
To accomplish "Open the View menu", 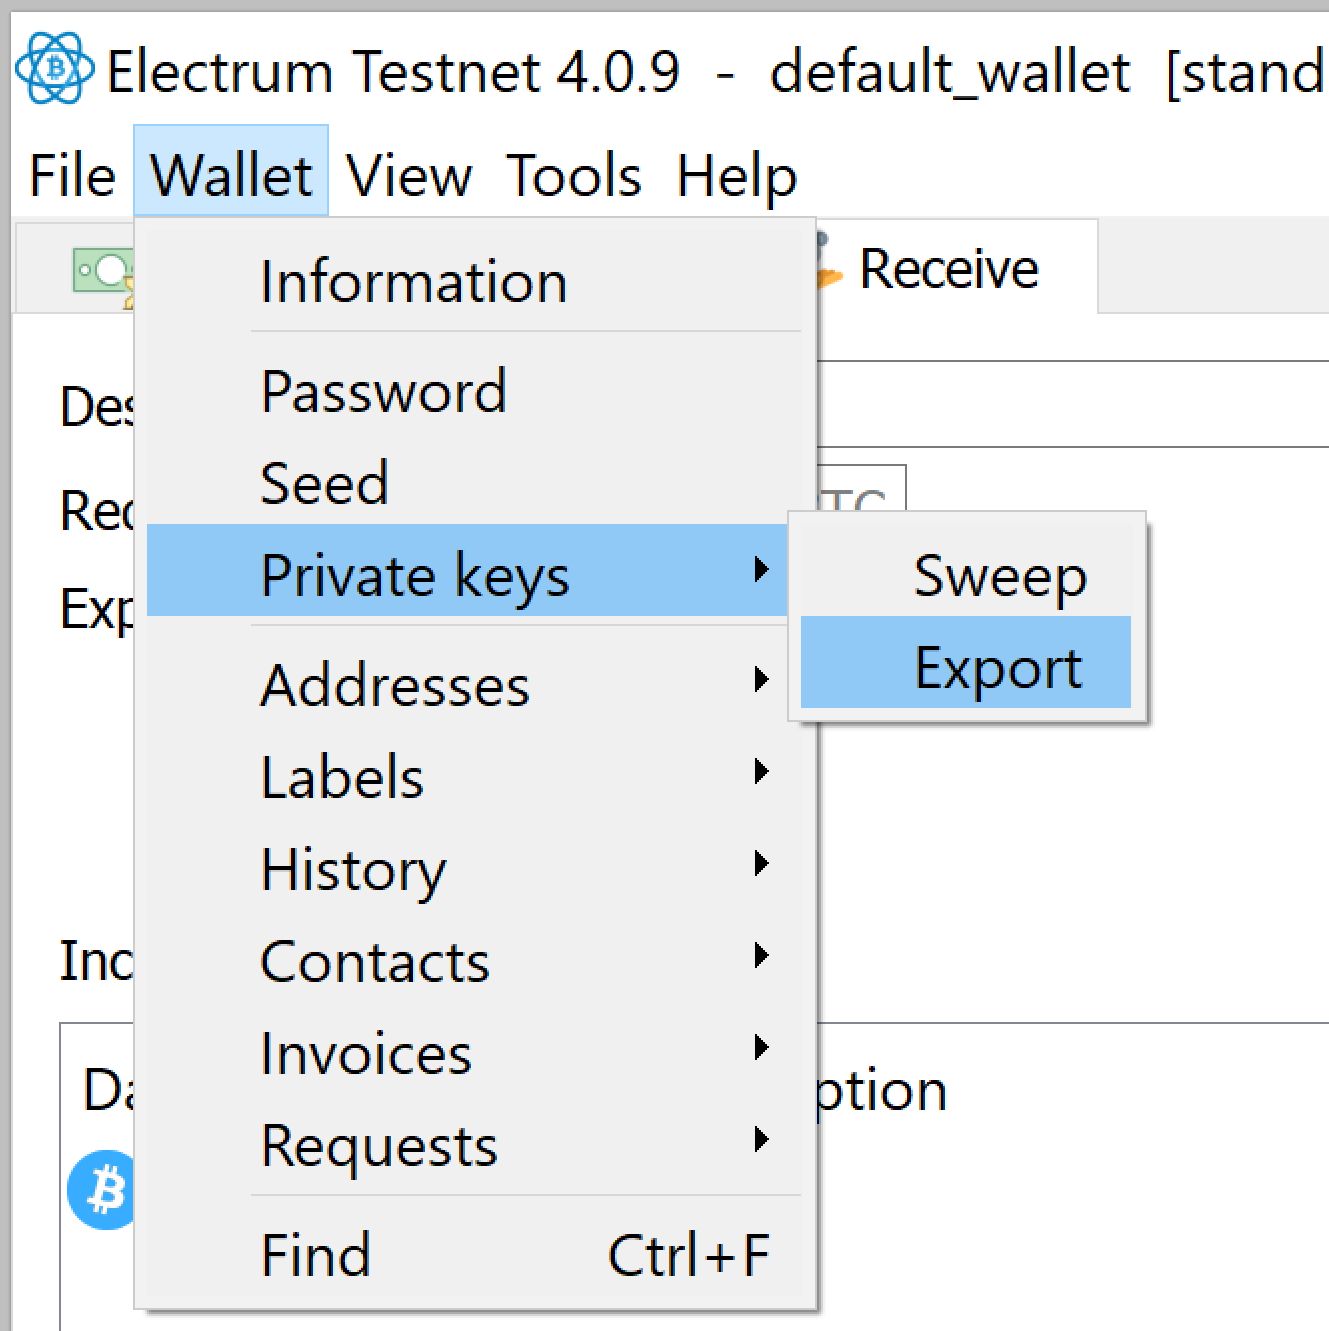I will point(408,176).
